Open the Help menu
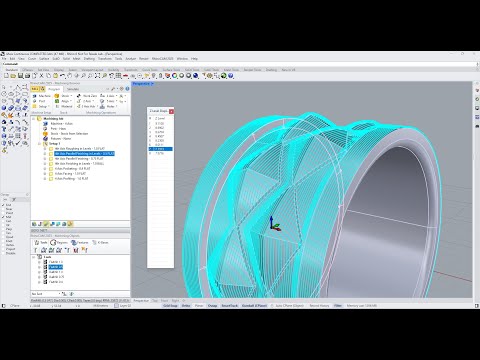480x360 pixels. point(194,59)
